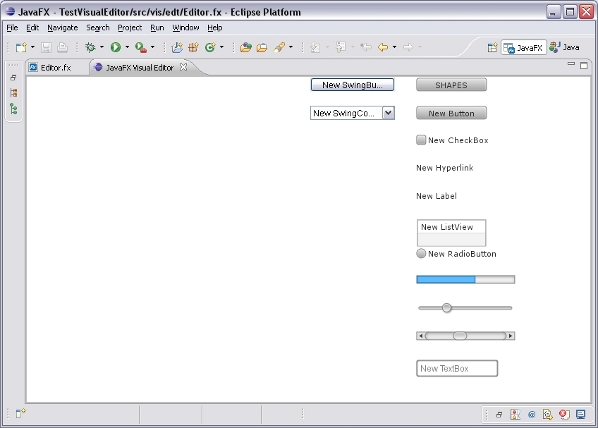Open the New wizard dropdown arrow
The width and height of the screenshot is (598, 428).
pos(32,47)
